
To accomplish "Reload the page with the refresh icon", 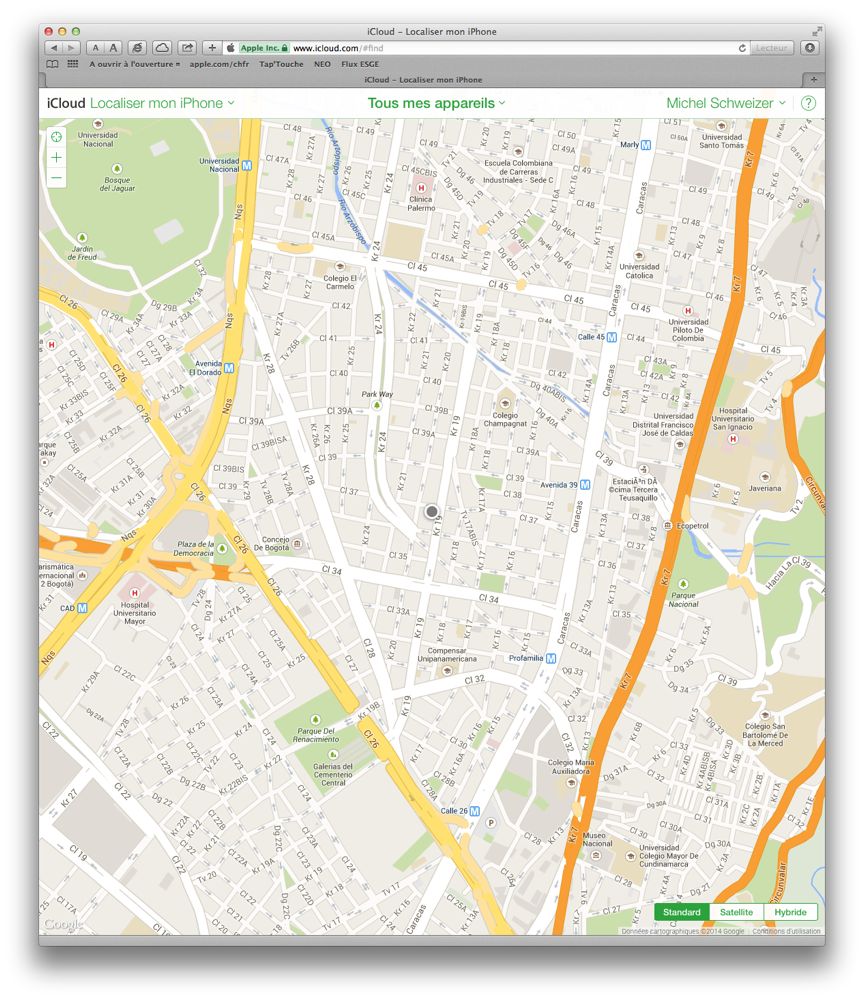I will (742, 48).
